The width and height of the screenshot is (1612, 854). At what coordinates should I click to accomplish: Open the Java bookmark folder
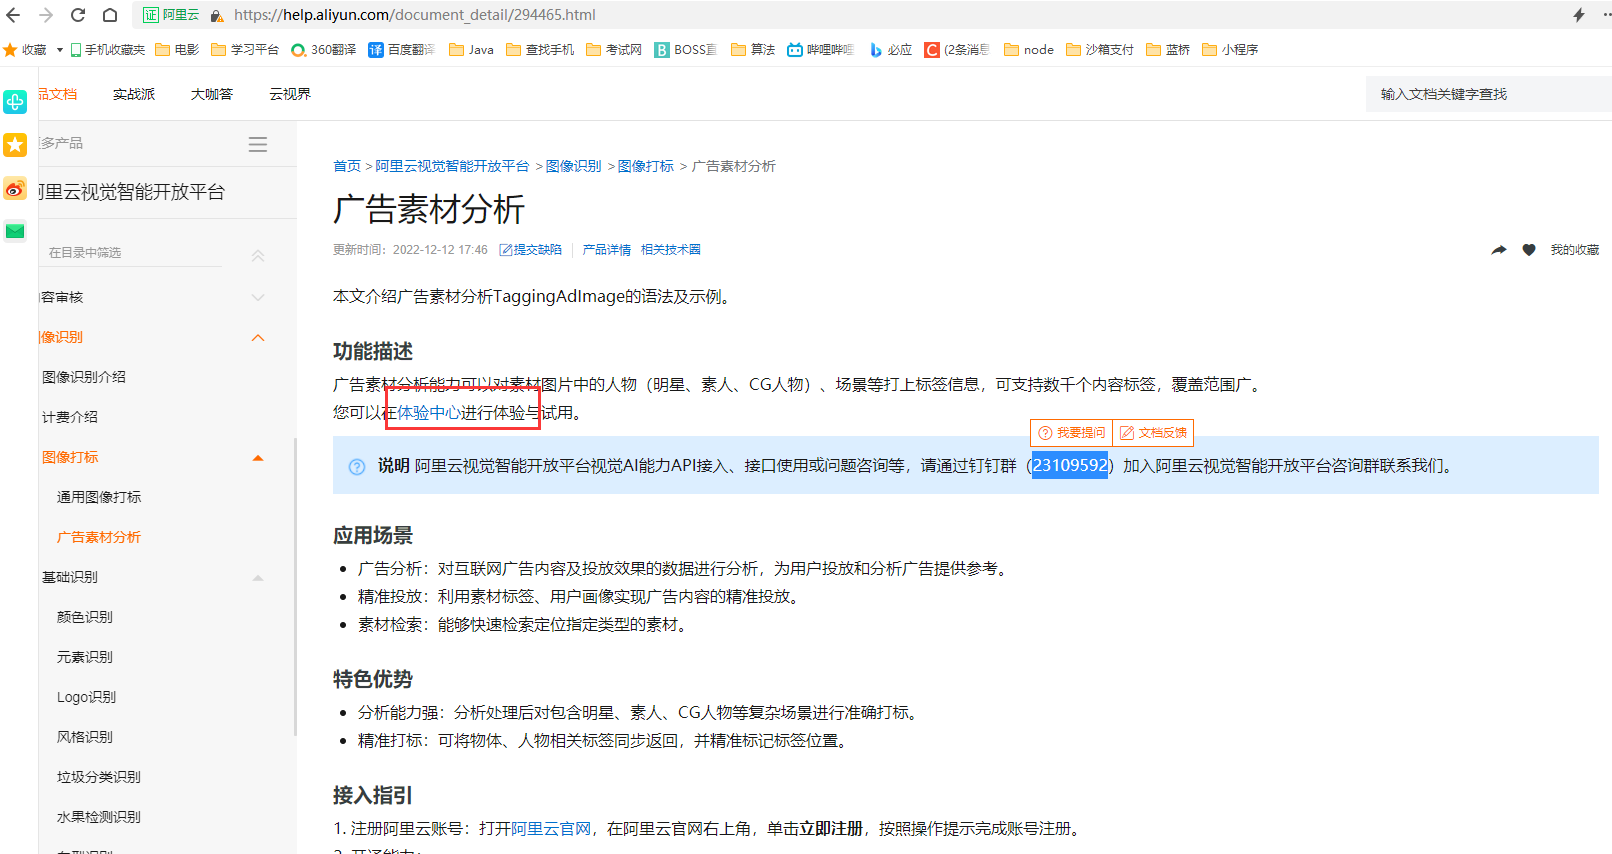coord(471,49)
